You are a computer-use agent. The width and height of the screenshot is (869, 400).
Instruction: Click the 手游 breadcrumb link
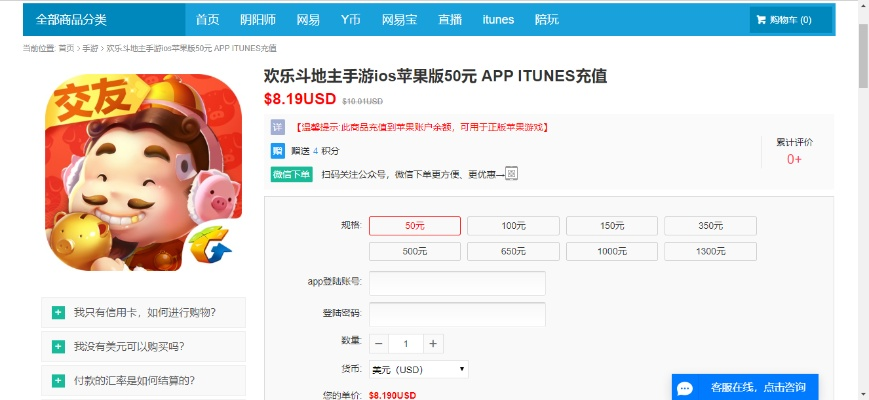click(x=90, y=49)
